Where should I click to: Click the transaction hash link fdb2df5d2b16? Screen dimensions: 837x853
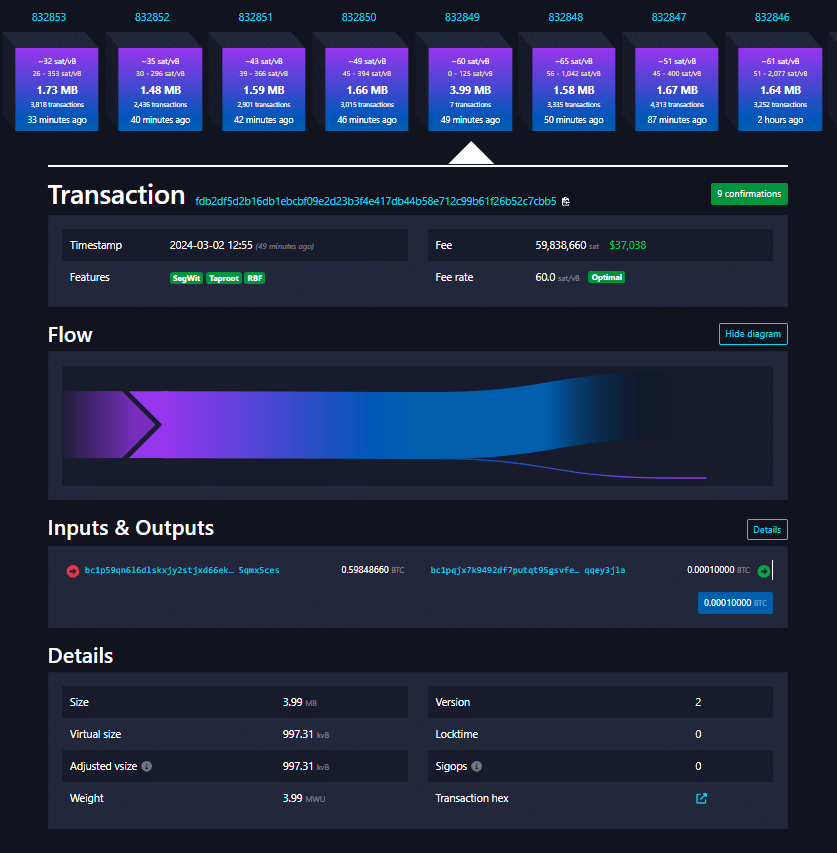click(375, 201)
